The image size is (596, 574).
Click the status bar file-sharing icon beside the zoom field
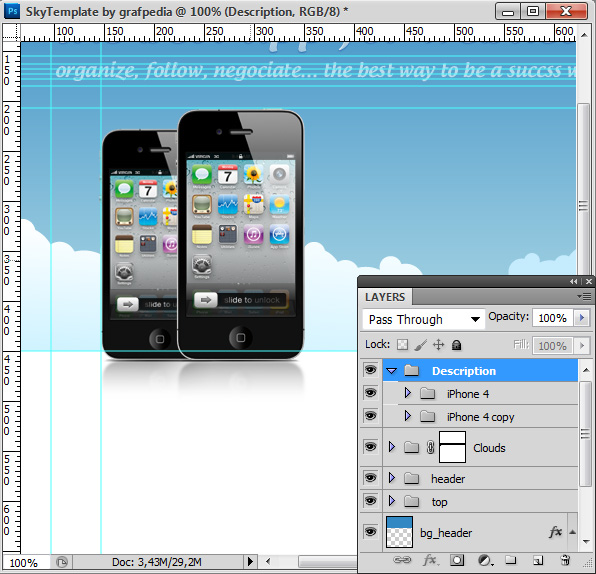tap(62, 561)
